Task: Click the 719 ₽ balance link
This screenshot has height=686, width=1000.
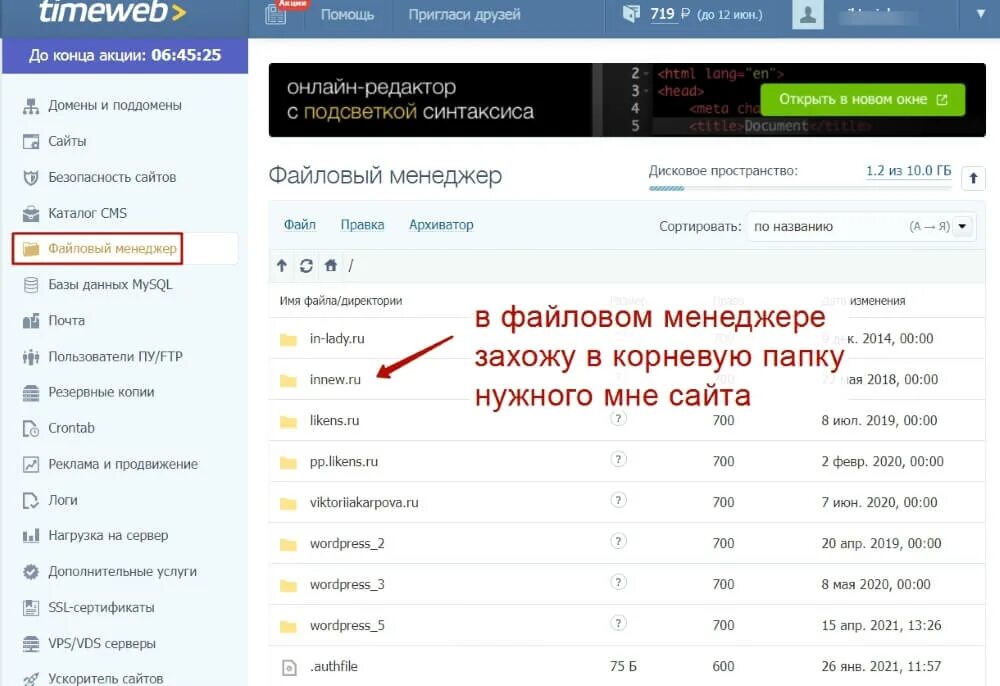Action: [x=668, y=14]
